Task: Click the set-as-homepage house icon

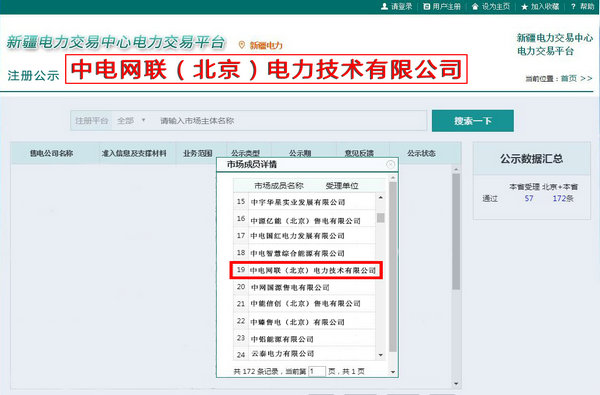Action: click(x=475, y=7)
